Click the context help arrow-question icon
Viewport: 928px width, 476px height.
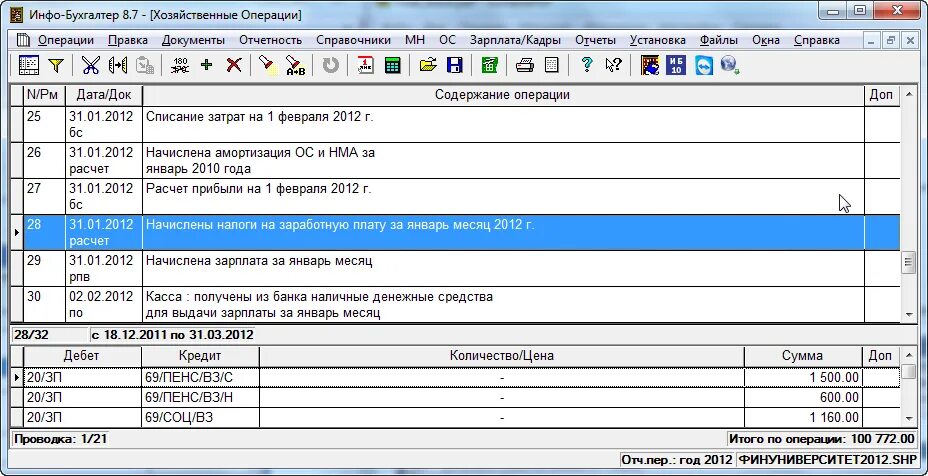pos(613,65)
